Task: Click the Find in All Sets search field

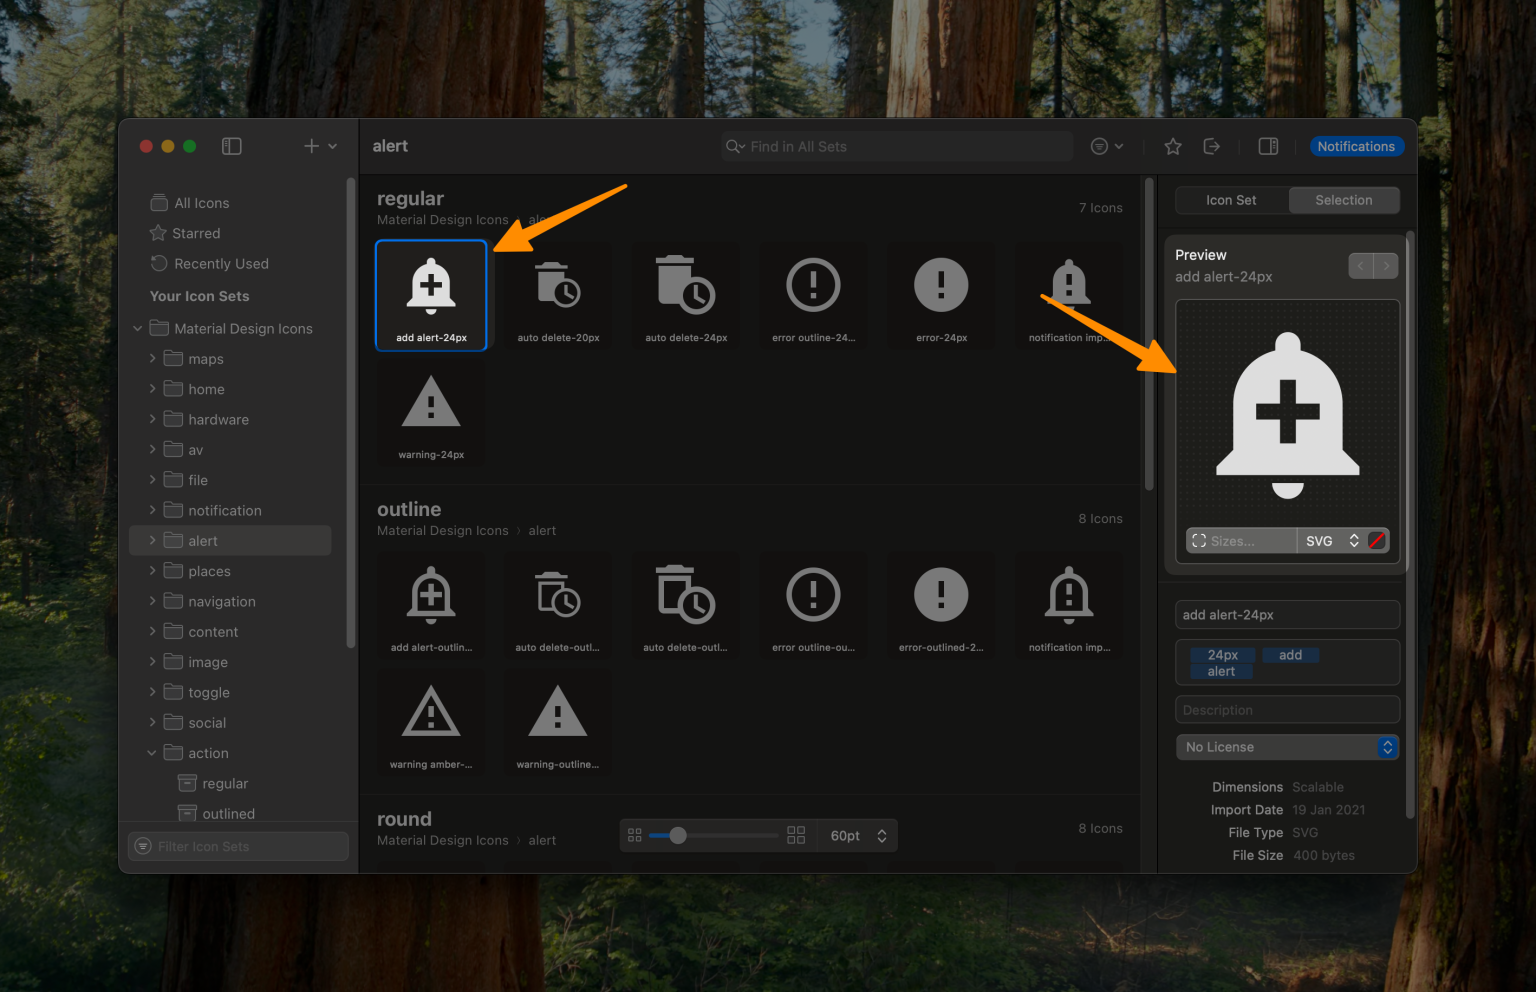Action: coord(895,146)
